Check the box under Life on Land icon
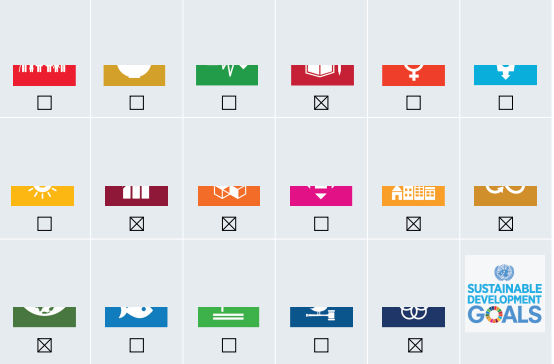The height and width of the screenshot is (364, 554). tap(229, 345)
